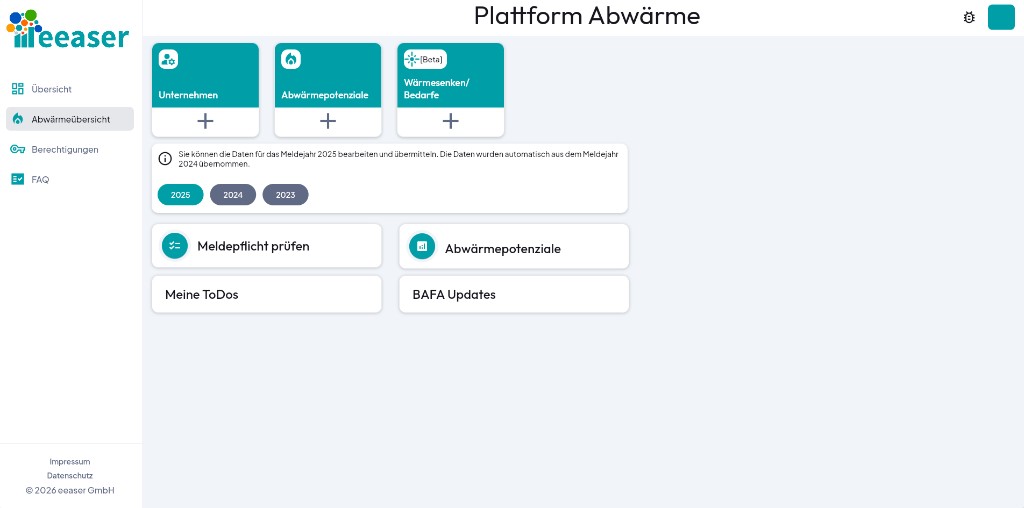Open the Wärmesenken/Bedarfe tile
1024x508 pixels.
pos(451,75)
